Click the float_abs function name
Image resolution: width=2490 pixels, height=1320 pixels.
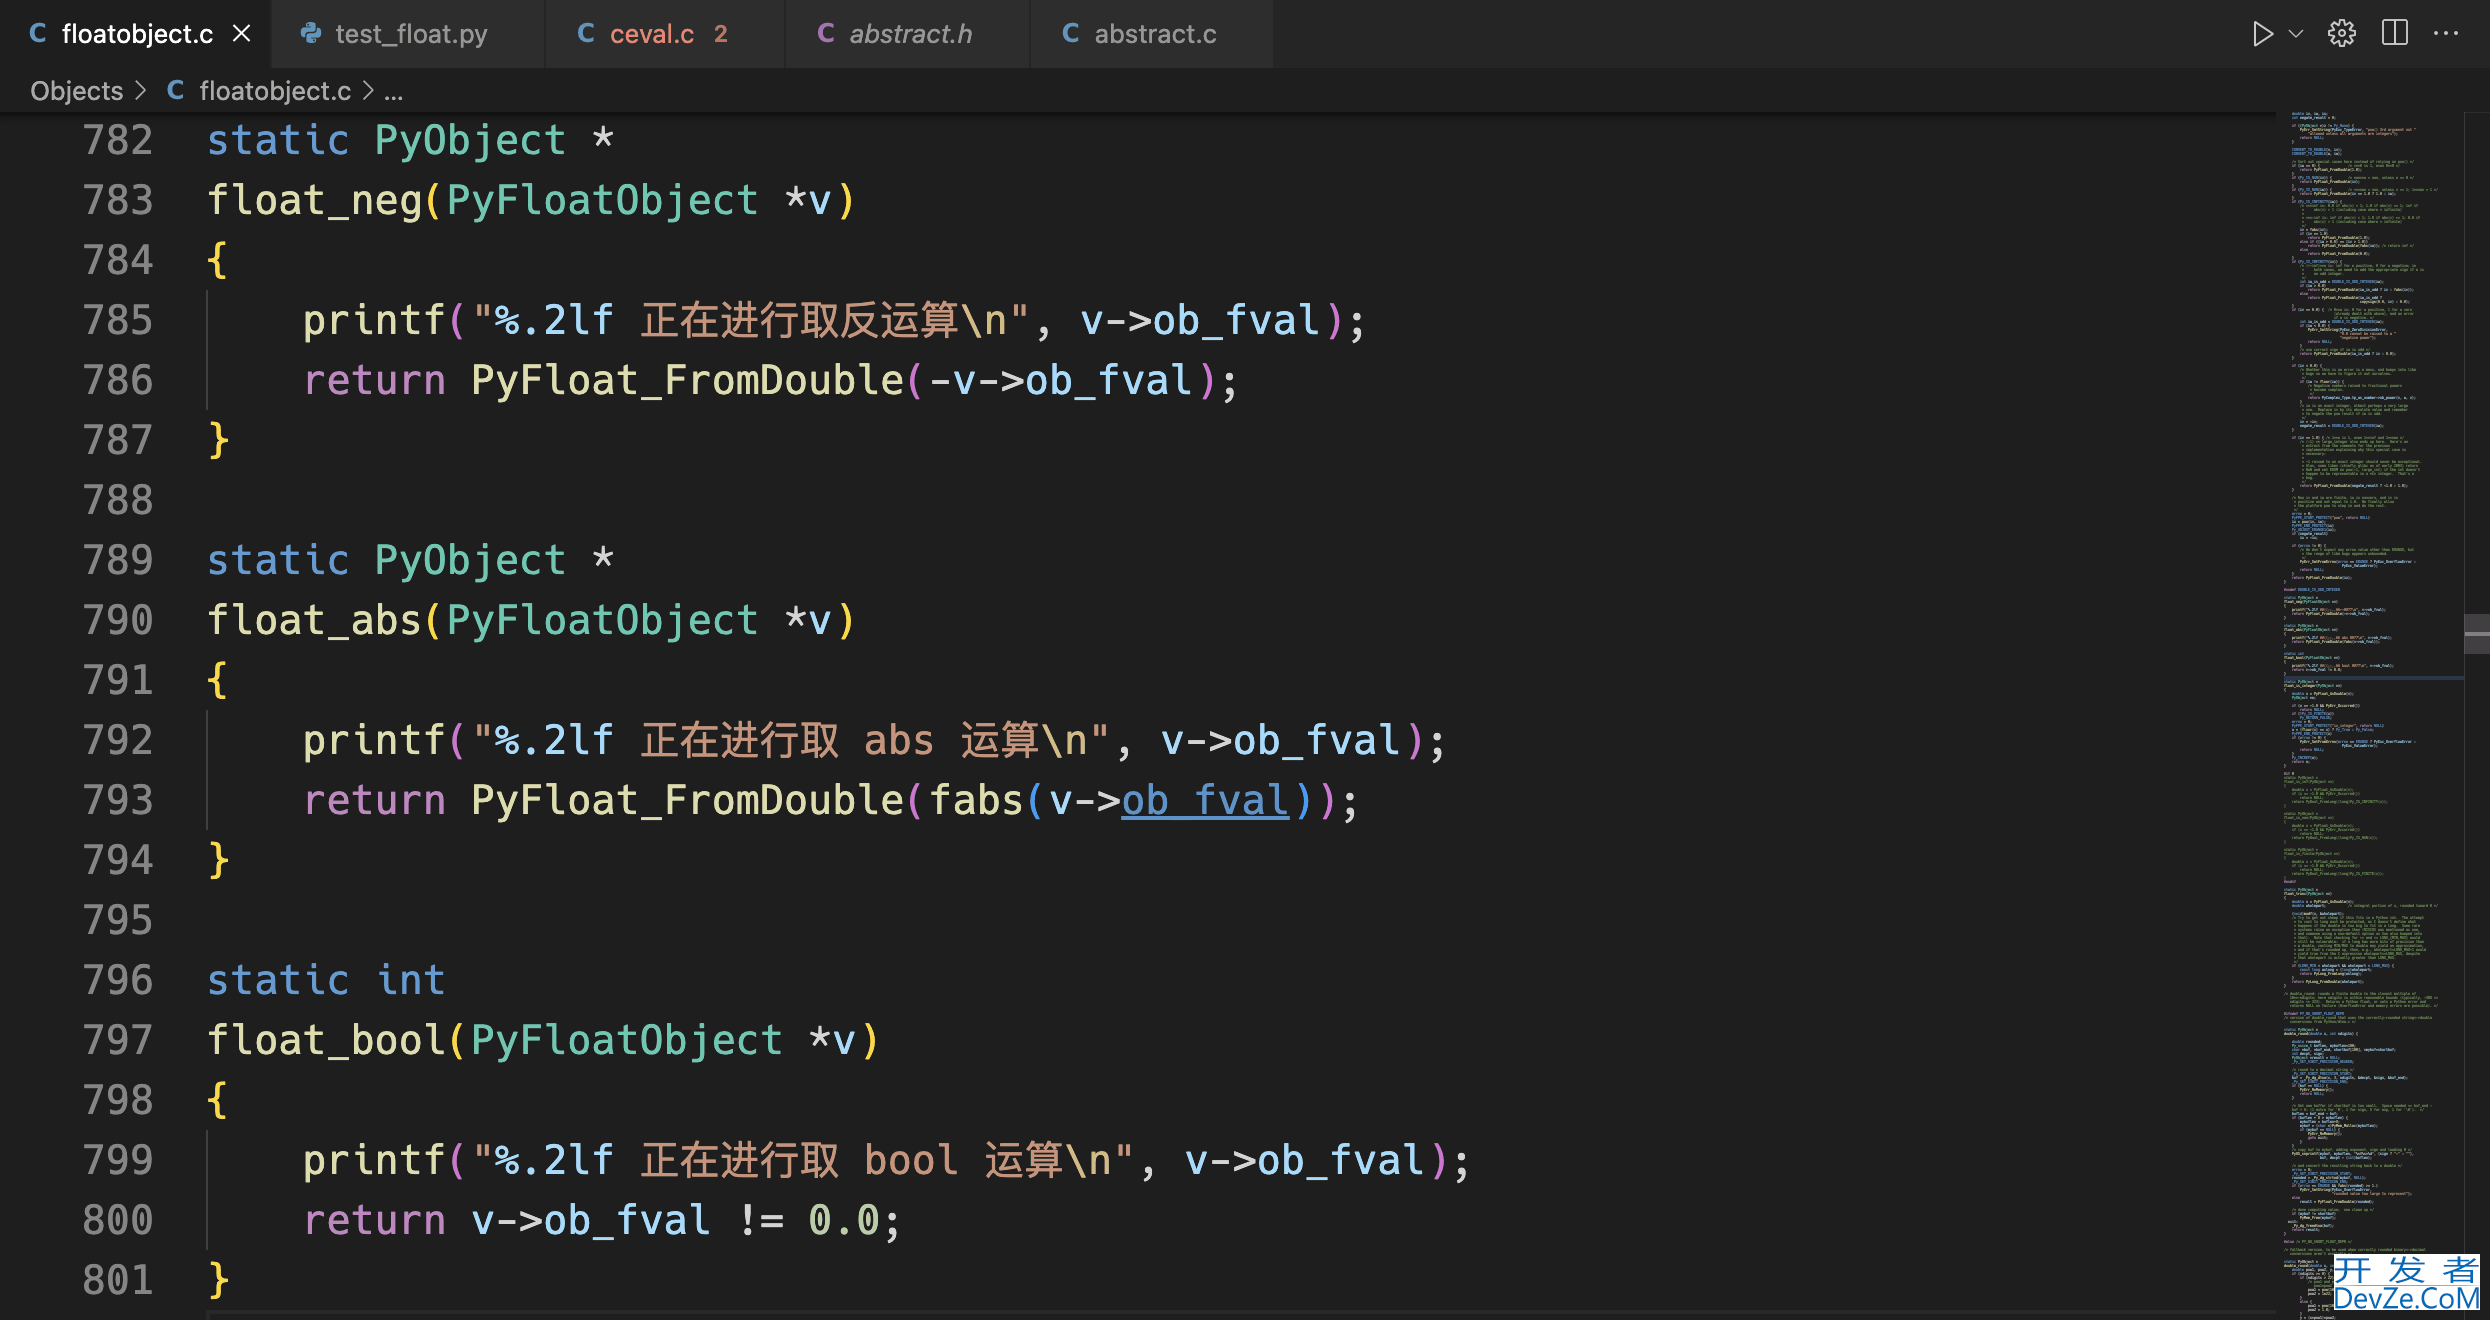pyautogui.click(x=314, y=620)
